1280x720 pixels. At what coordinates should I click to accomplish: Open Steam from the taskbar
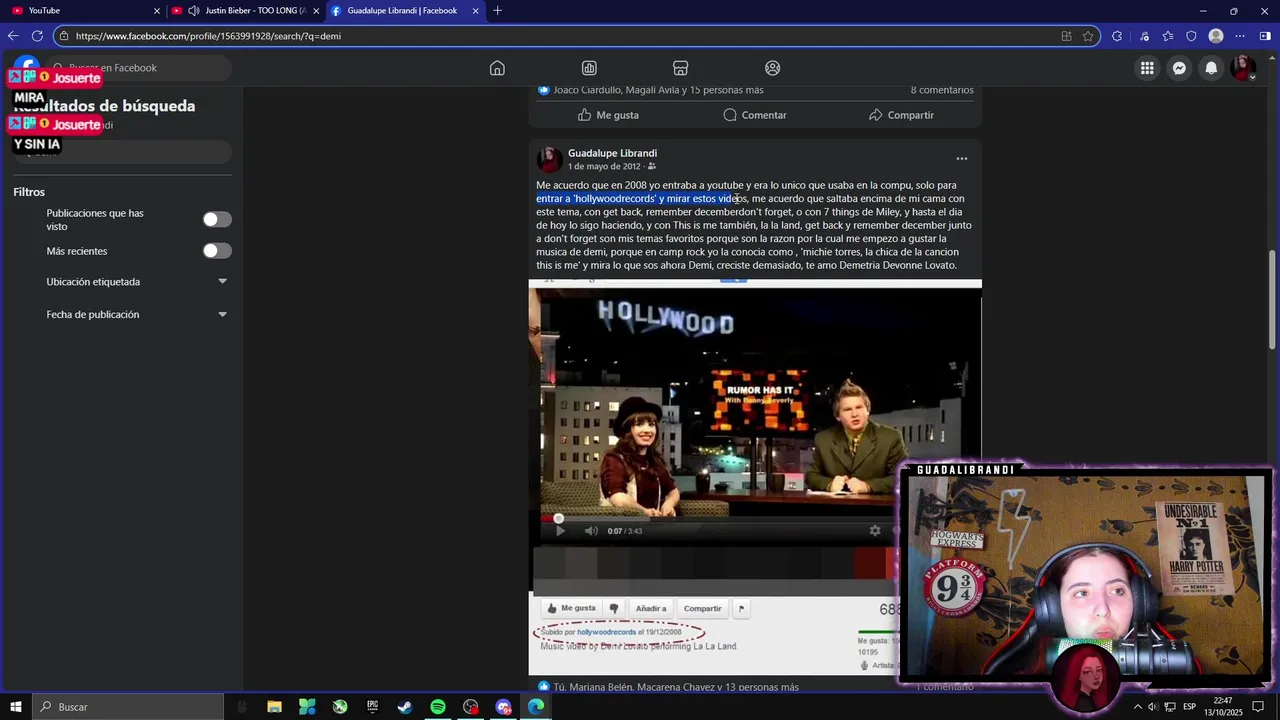pos(405,707)
